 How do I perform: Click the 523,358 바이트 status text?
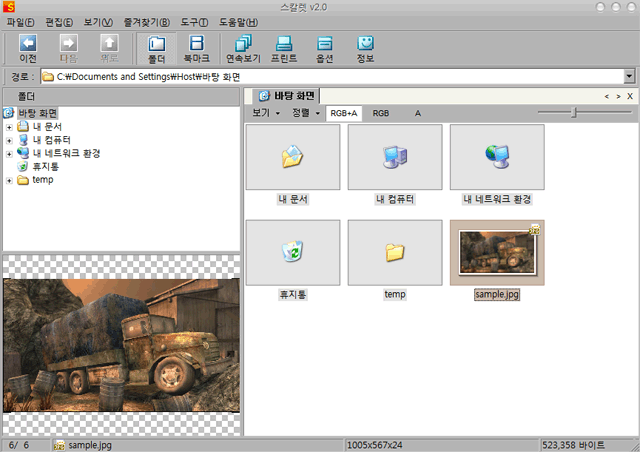pos(573,445)
